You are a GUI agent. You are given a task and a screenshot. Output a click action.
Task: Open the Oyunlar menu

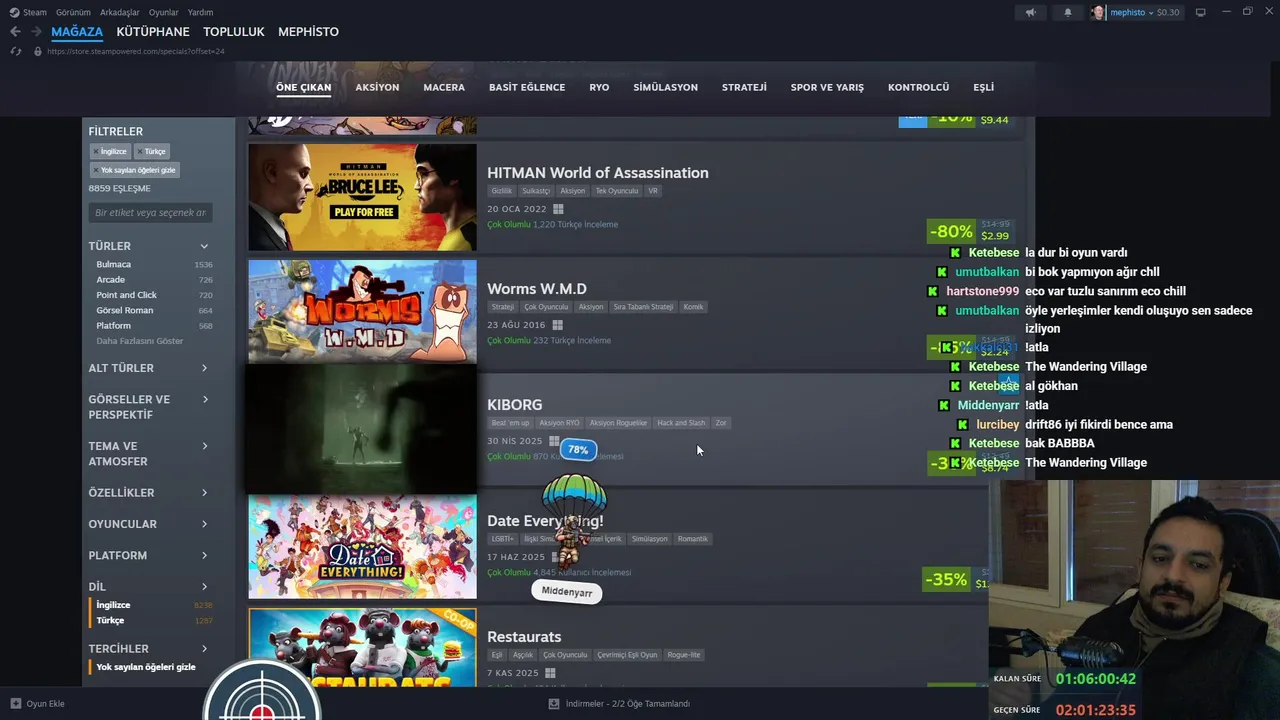point(164,12)
